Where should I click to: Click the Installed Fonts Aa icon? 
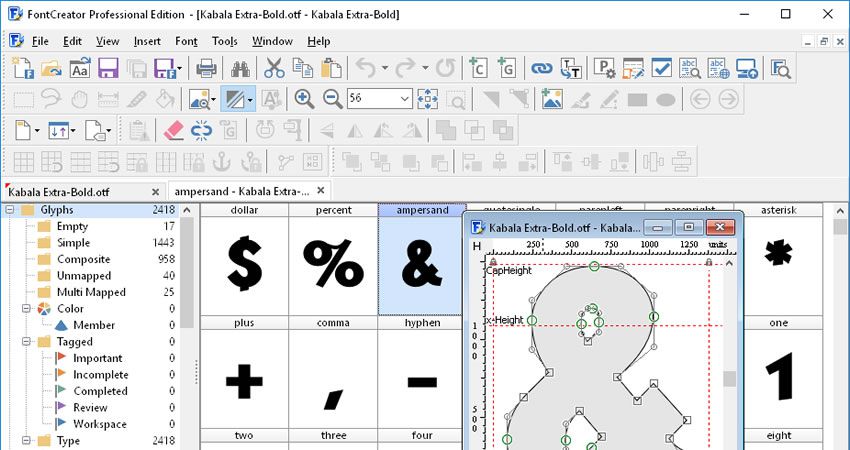(x=80, y=68)
